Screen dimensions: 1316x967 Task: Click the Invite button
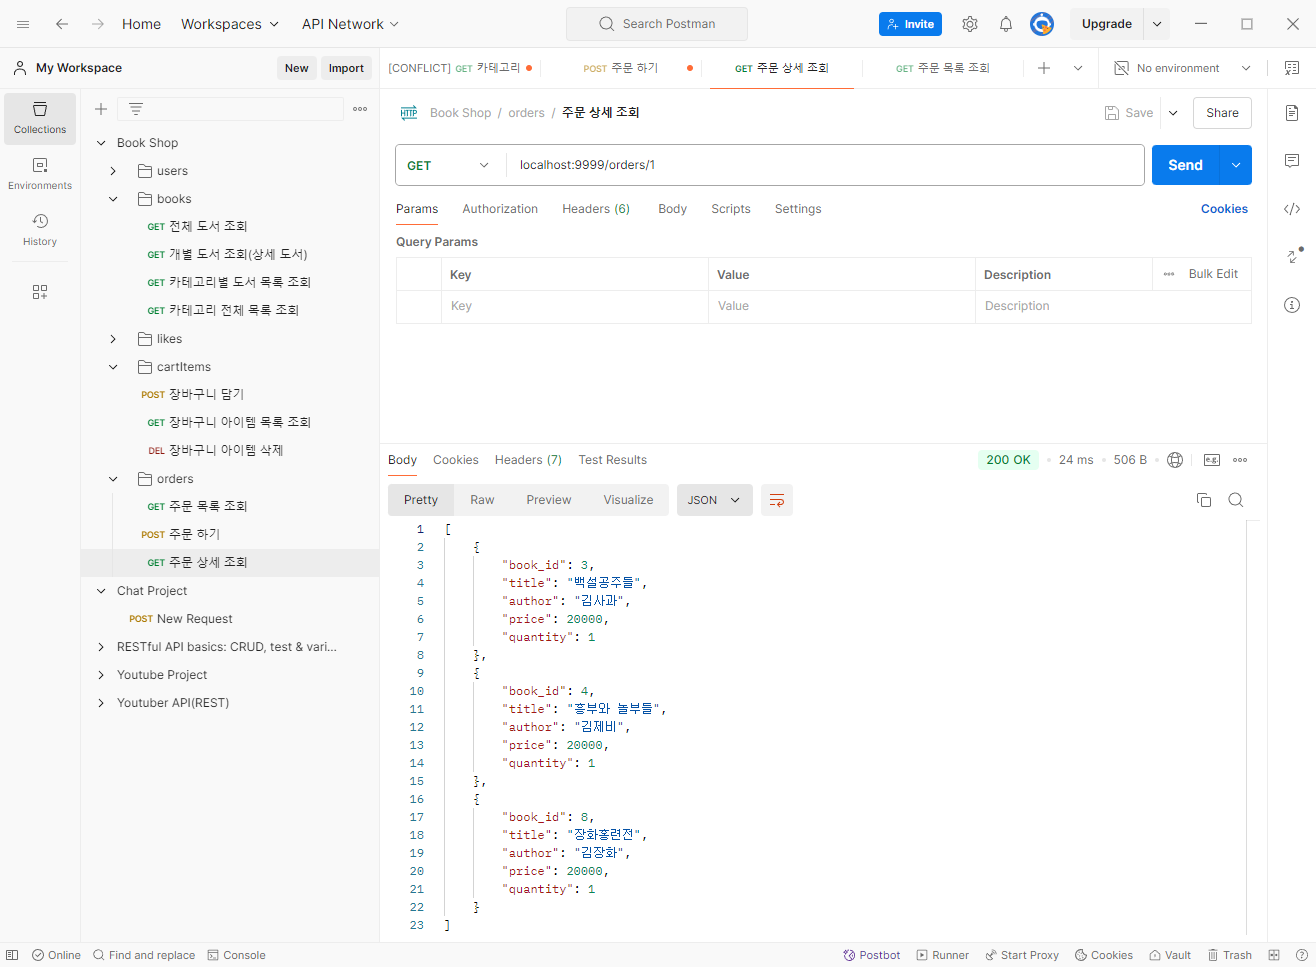point(910,24)
